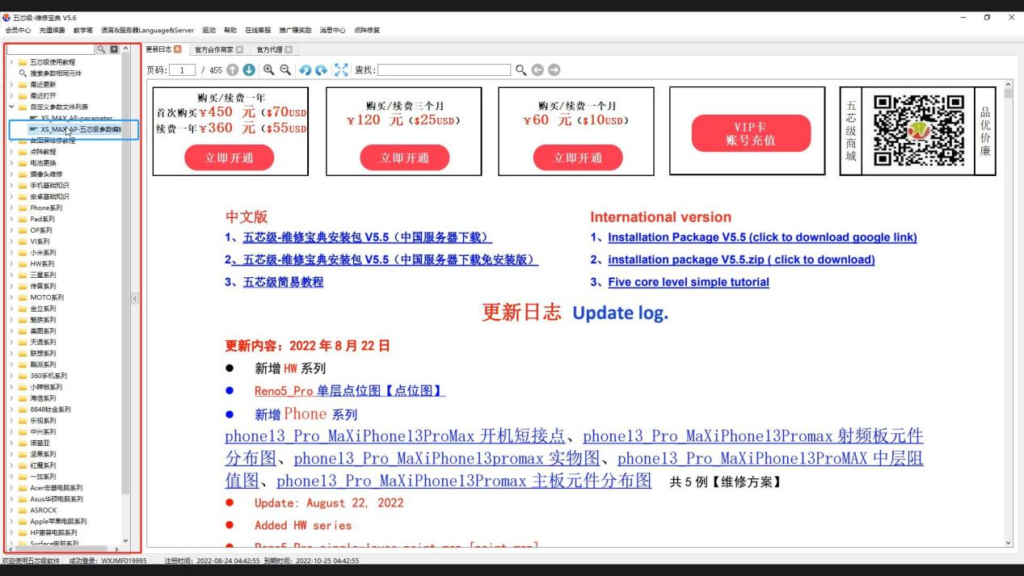Zoom in on the document

(269, 70)
